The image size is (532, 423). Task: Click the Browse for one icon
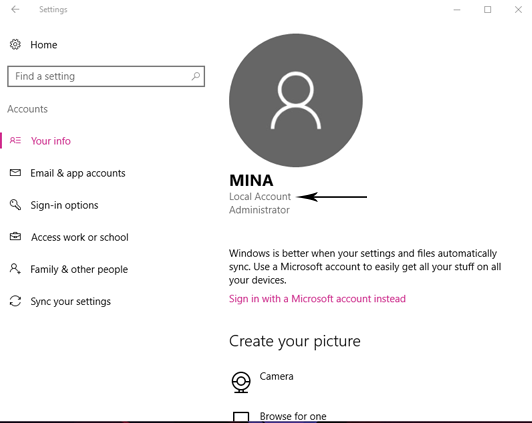click(241, 417)
